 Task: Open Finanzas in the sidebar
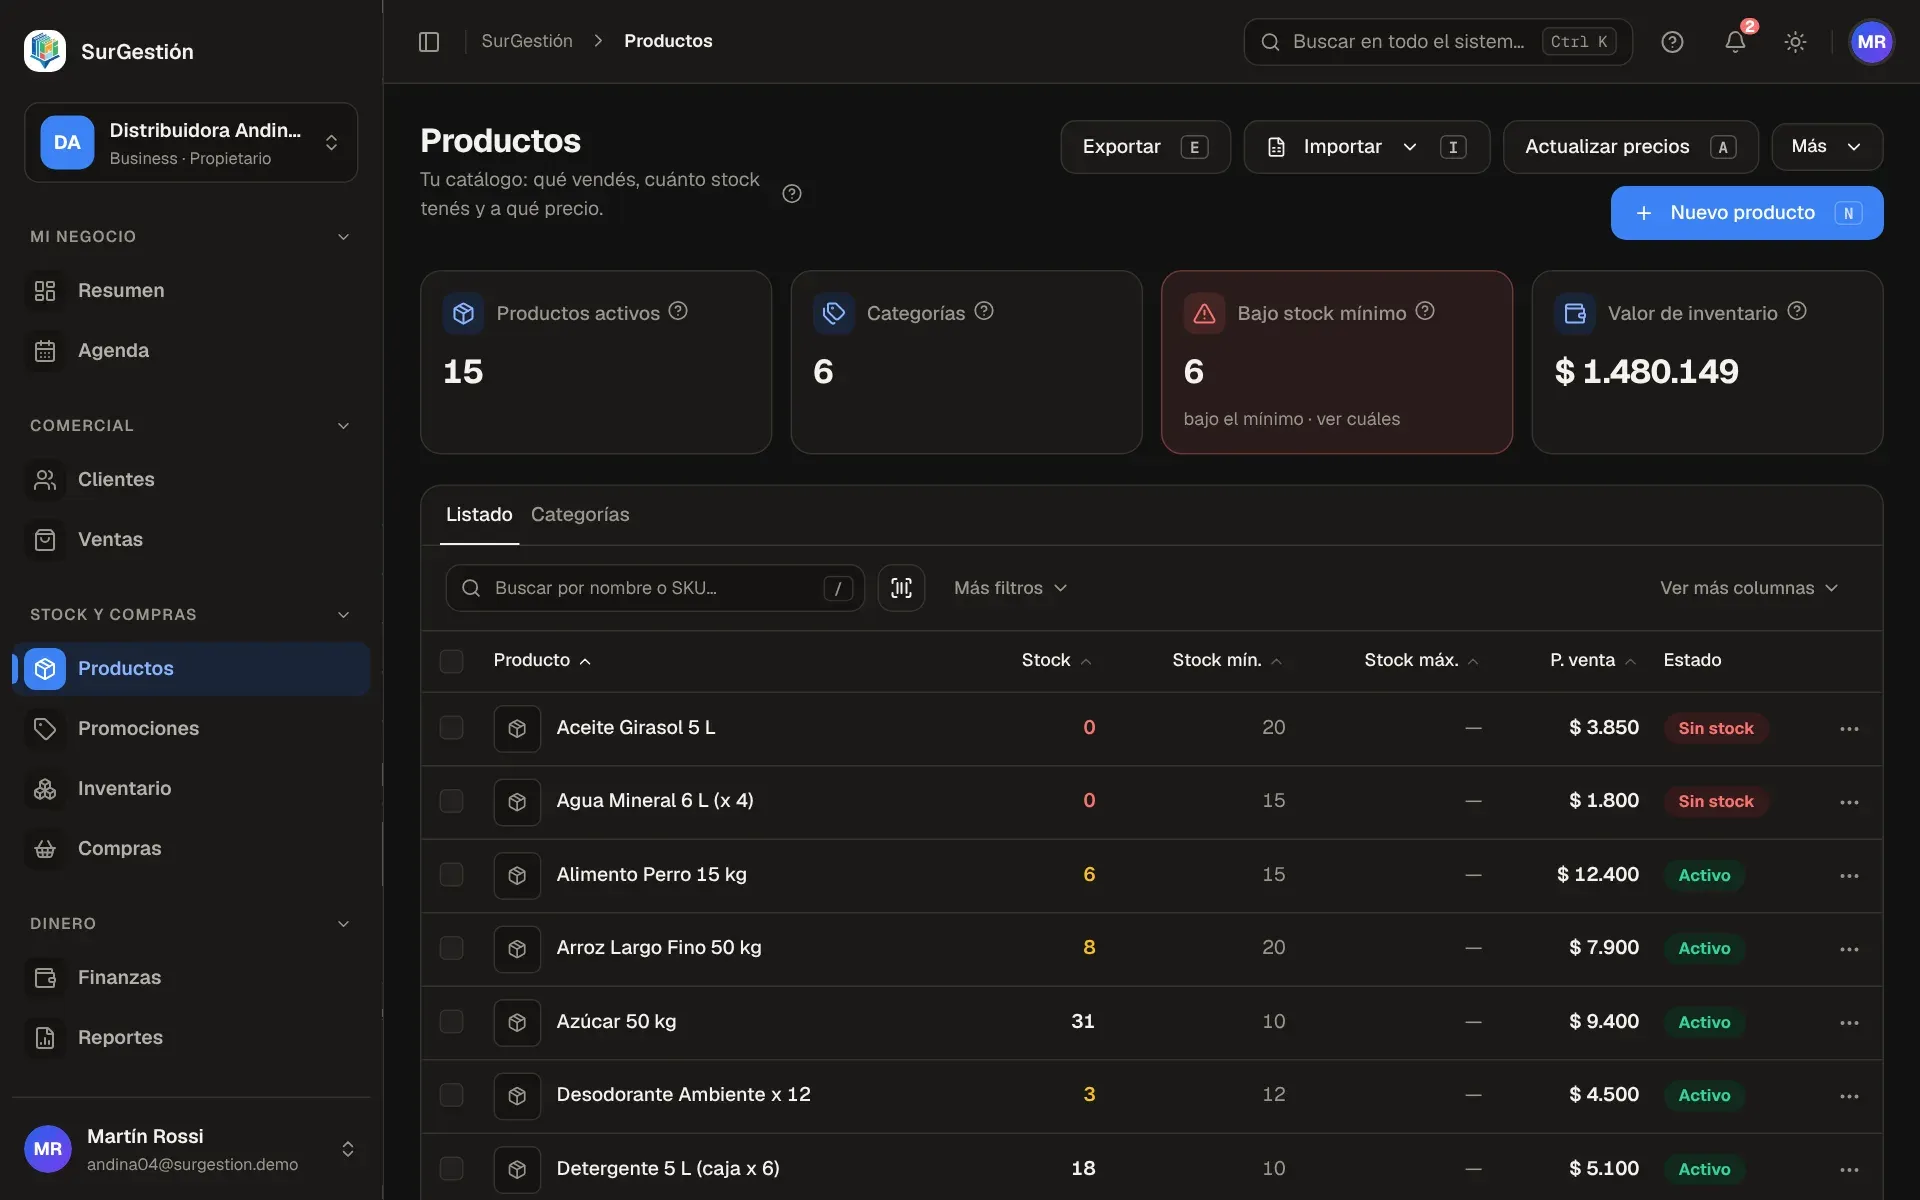point(191,978)
